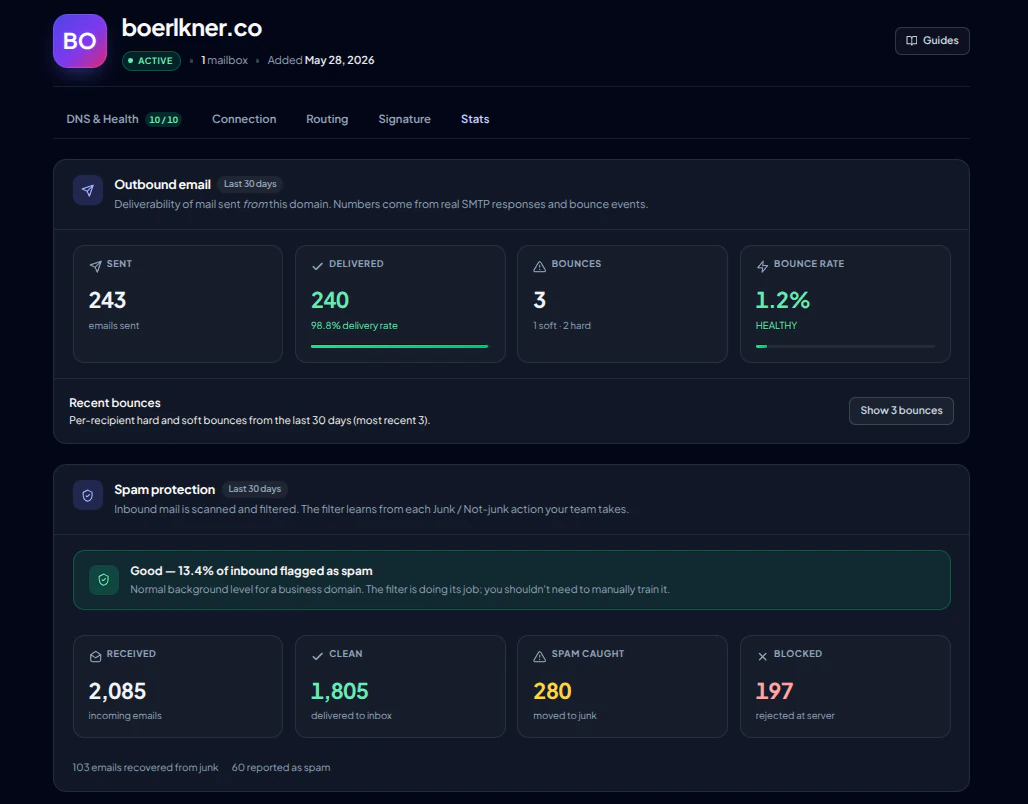Click the Delivered checkmark icon
Image resolution: width=1028 pixels, height=804 pixels.
317,266
